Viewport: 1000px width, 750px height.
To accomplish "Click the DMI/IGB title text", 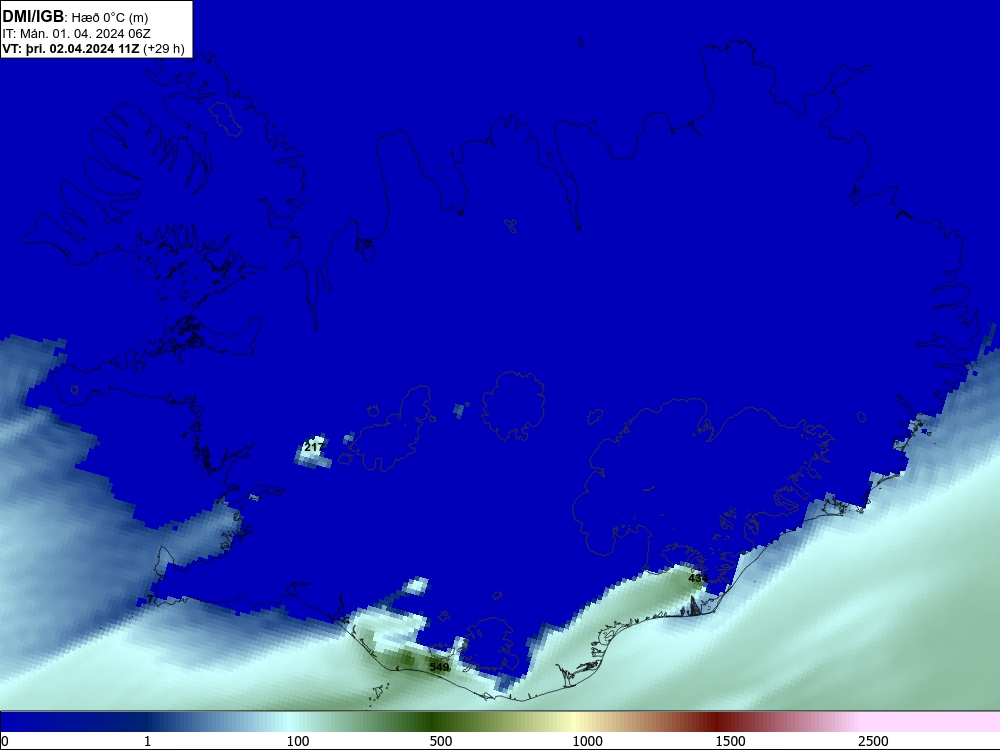I will click(33, 17).
